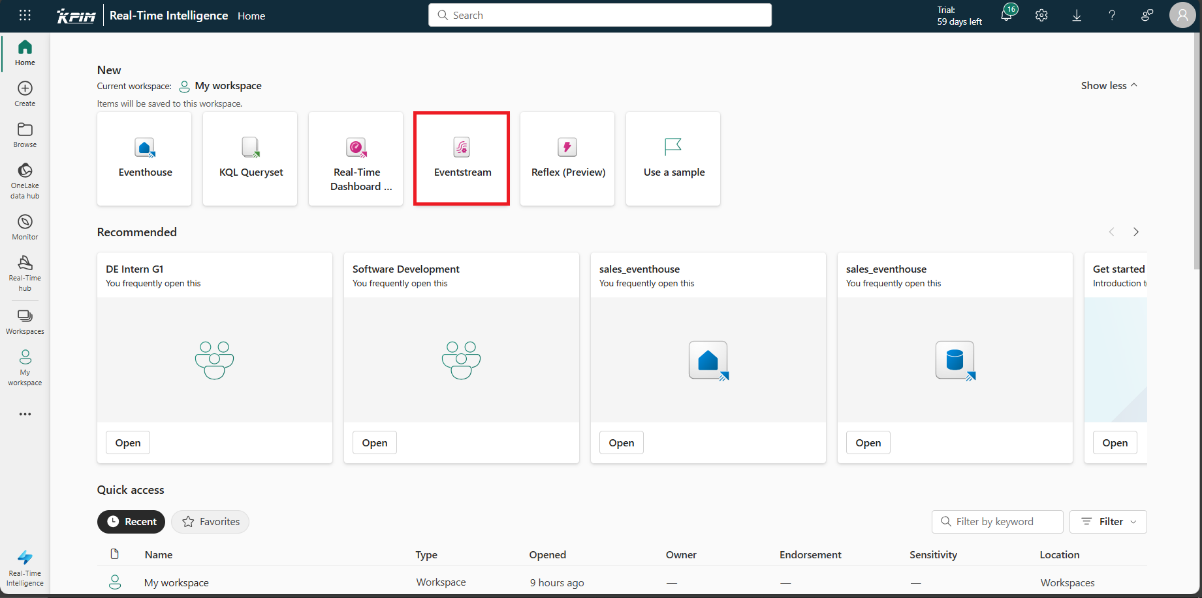The width and height of the screenshot is (1202, 598).
Task: Open the settings gear menu
Action: click(1041, 15)
